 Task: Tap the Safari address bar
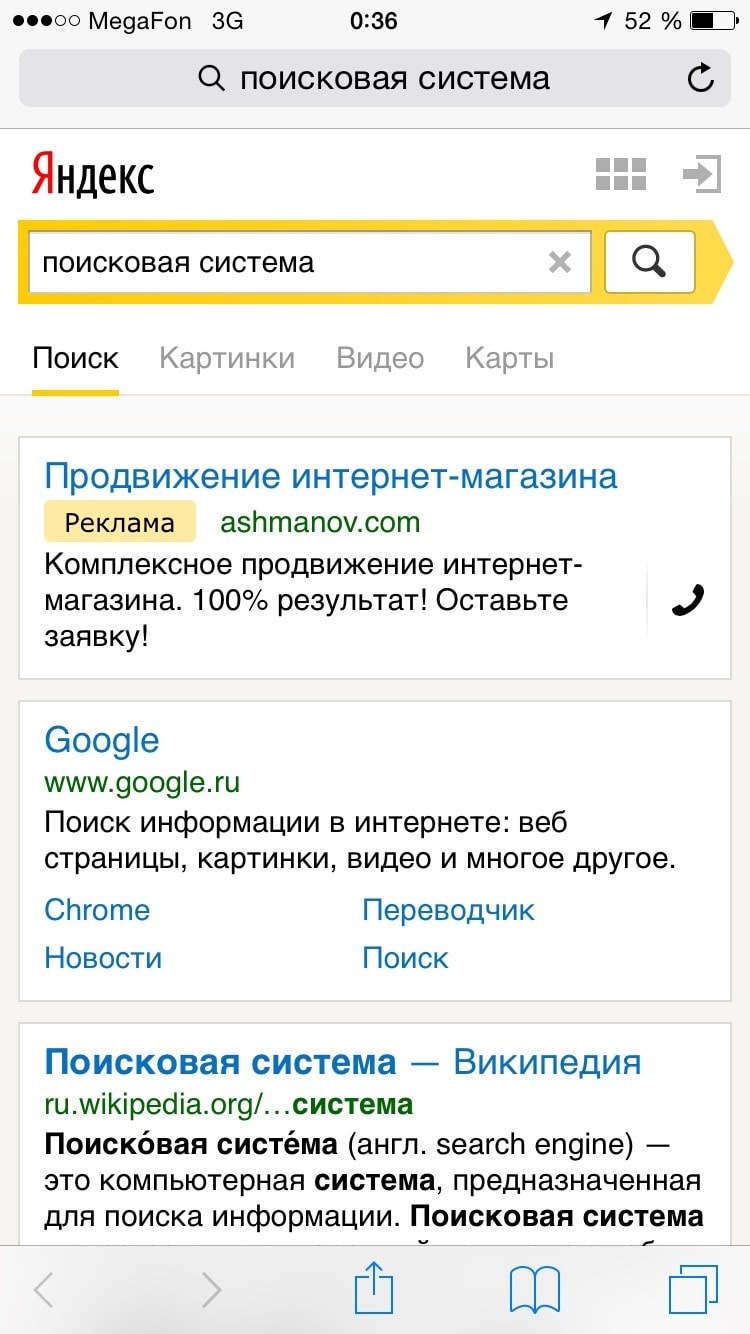[375, 78]
